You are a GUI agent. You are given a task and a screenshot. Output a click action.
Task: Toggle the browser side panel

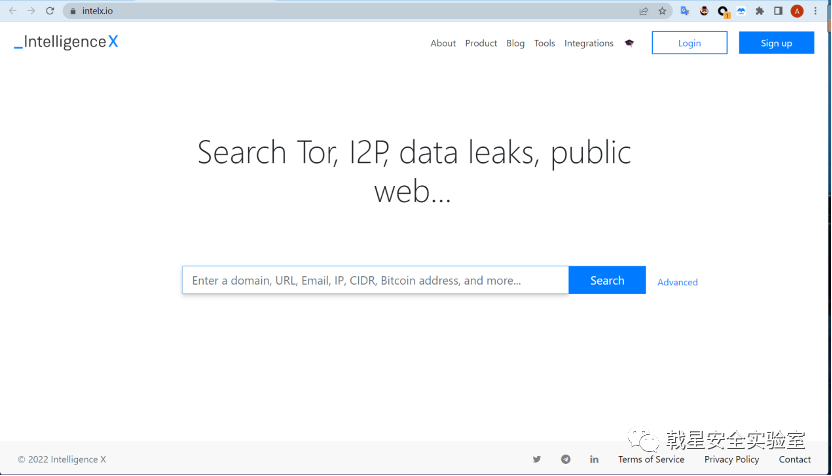click(778, 11)
